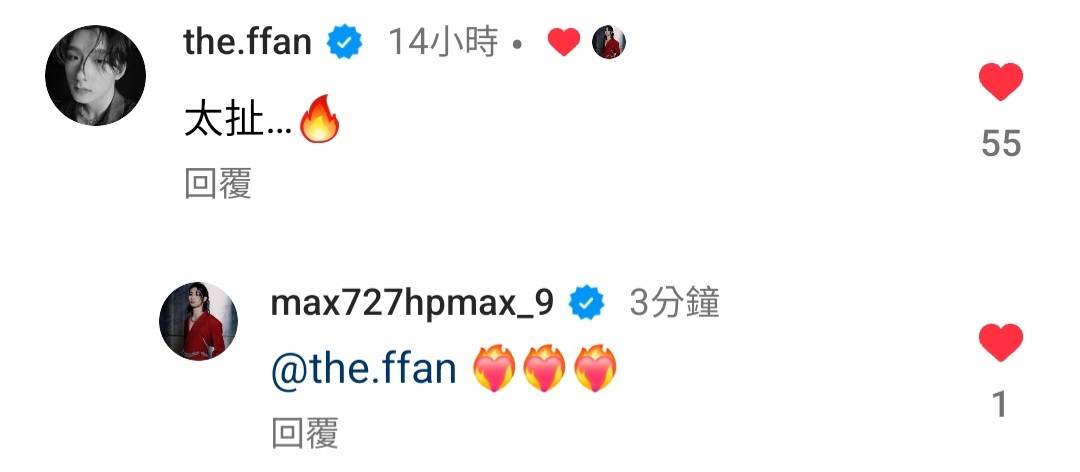This screenshot has width=1080, height=472.
Task: Unlike the the.ffan comment with 55 likes
Action: pyautogui.click(x=1000, y=81)
